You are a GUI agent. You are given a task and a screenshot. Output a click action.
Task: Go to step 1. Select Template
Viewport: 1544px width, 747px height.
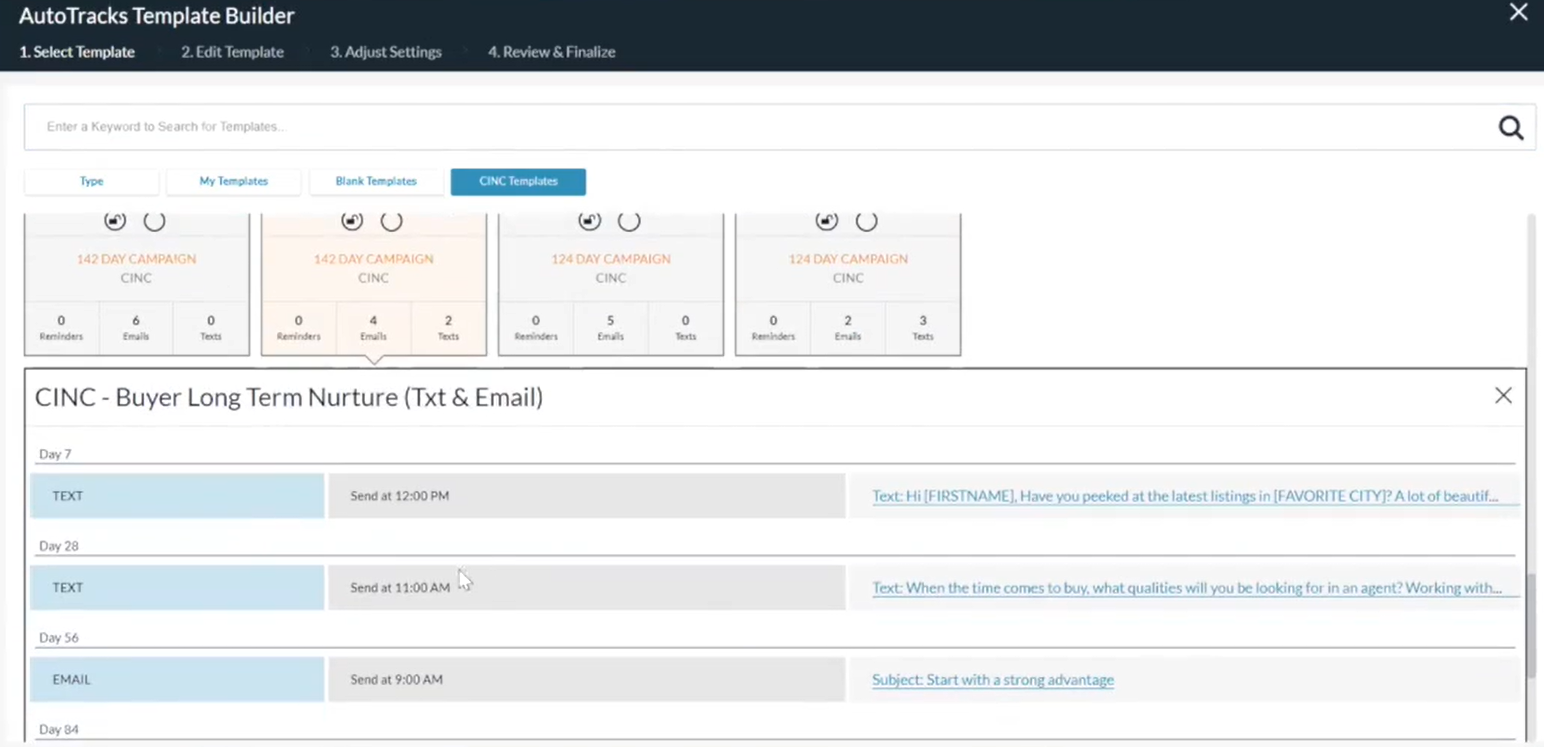[x=77, y=52]
